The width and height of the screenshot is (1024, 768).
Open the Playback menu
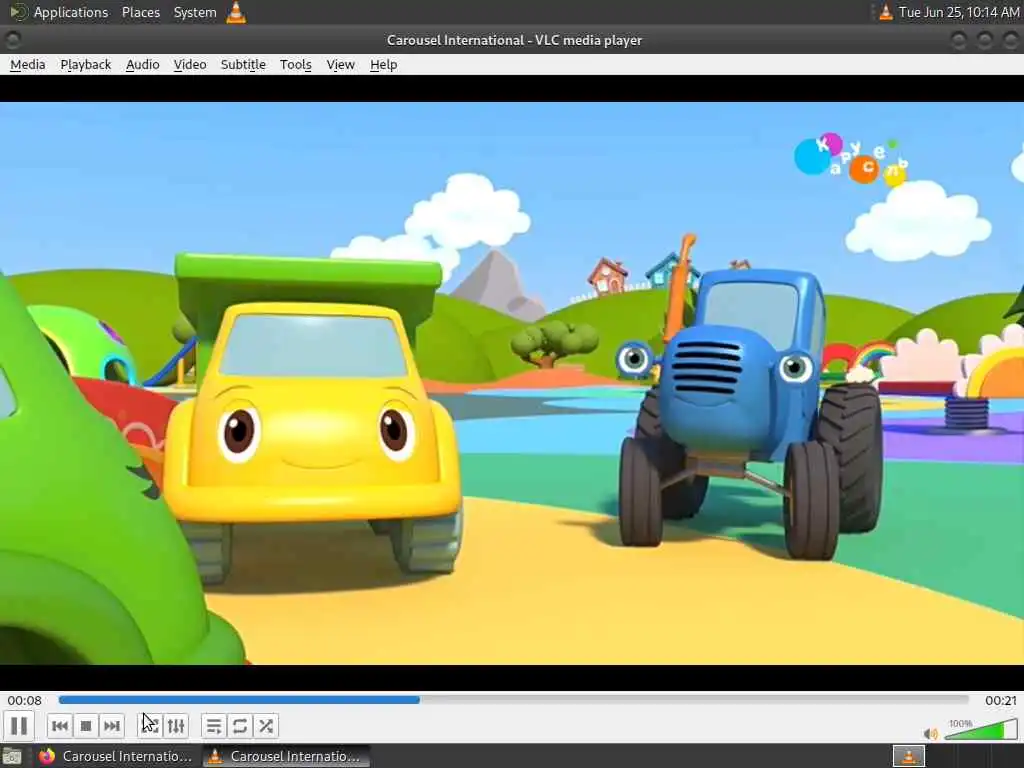coord(86,65)
